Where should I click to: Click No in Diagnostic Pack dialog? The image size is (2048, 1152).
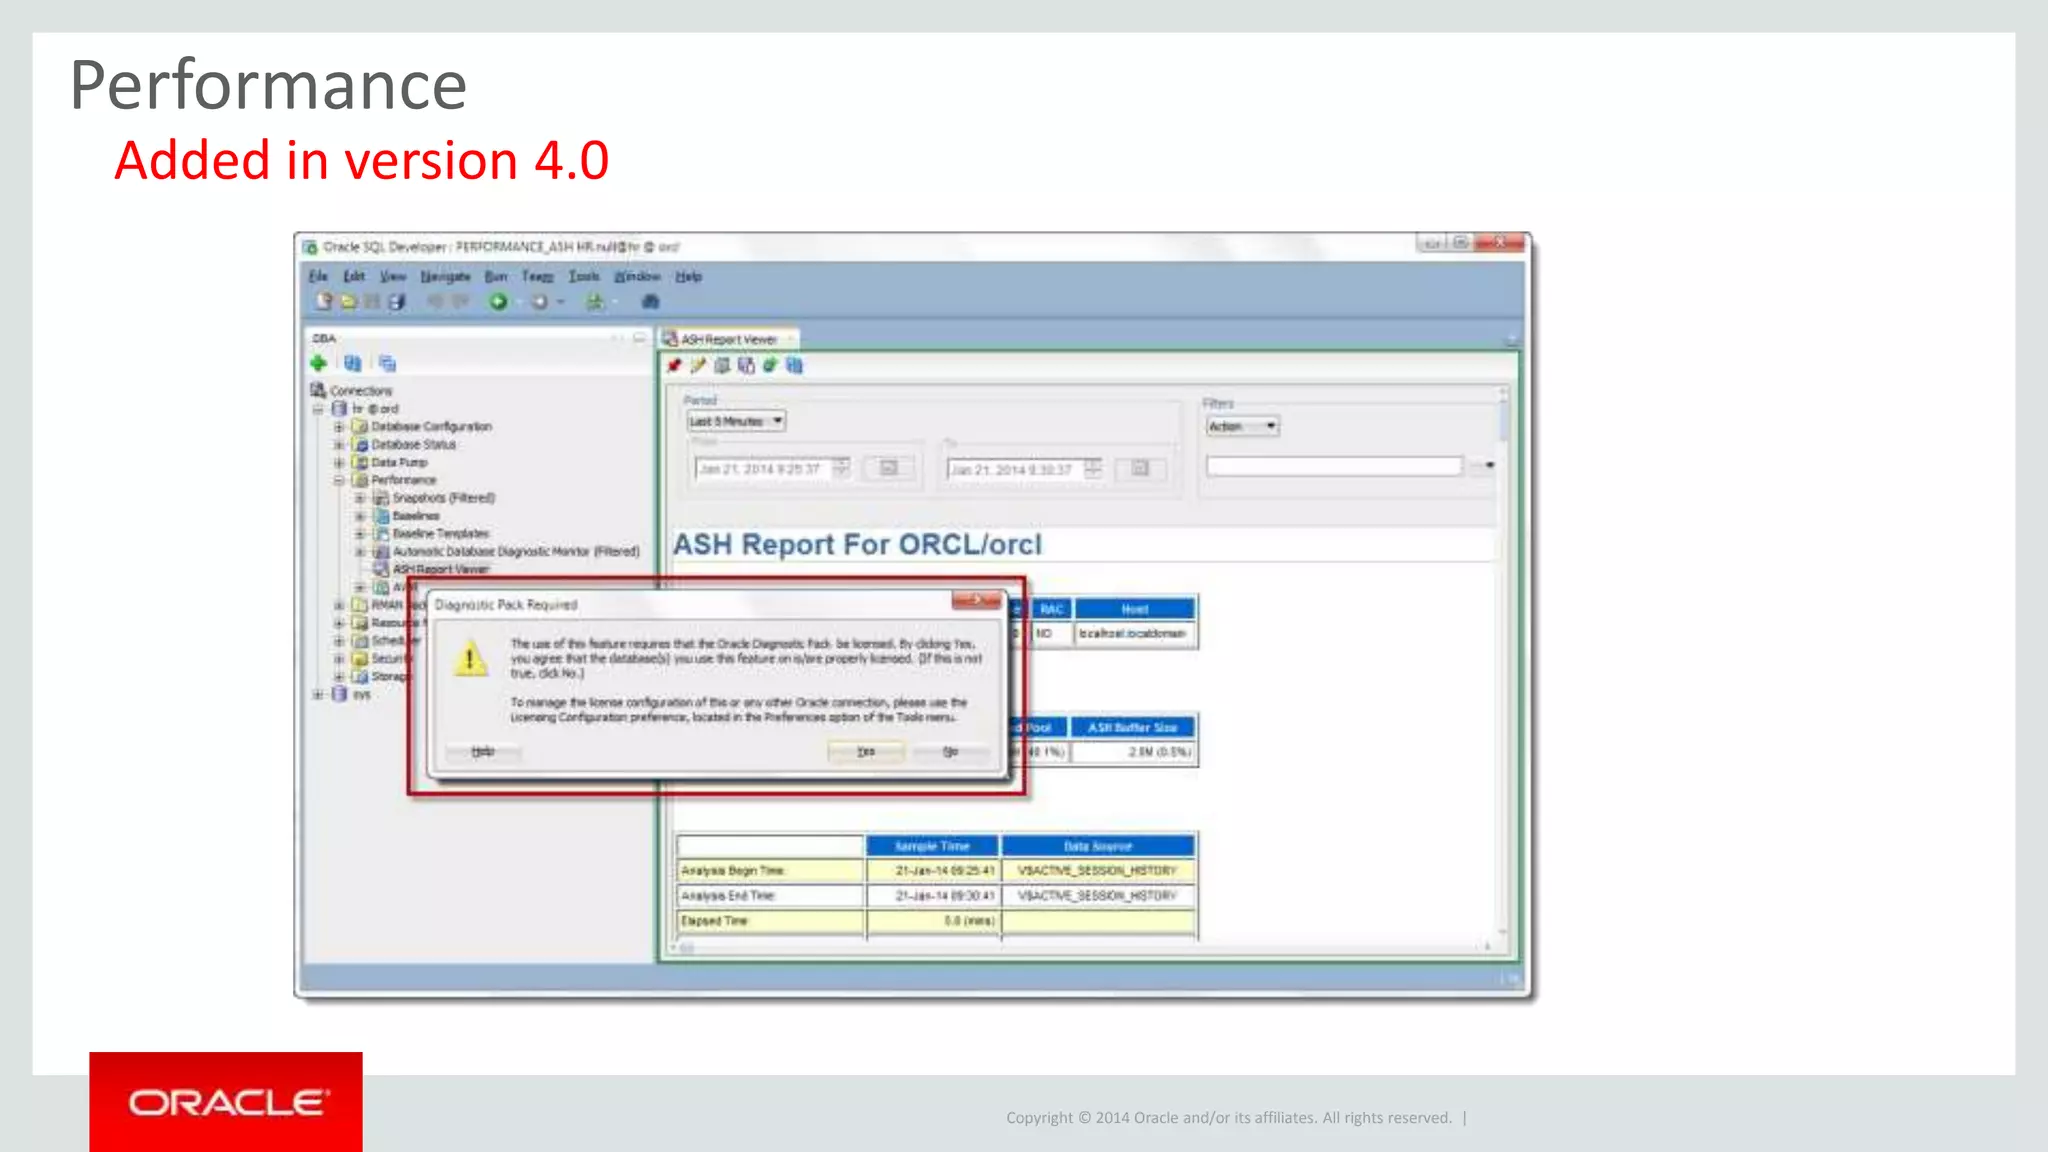pos(951,751)
